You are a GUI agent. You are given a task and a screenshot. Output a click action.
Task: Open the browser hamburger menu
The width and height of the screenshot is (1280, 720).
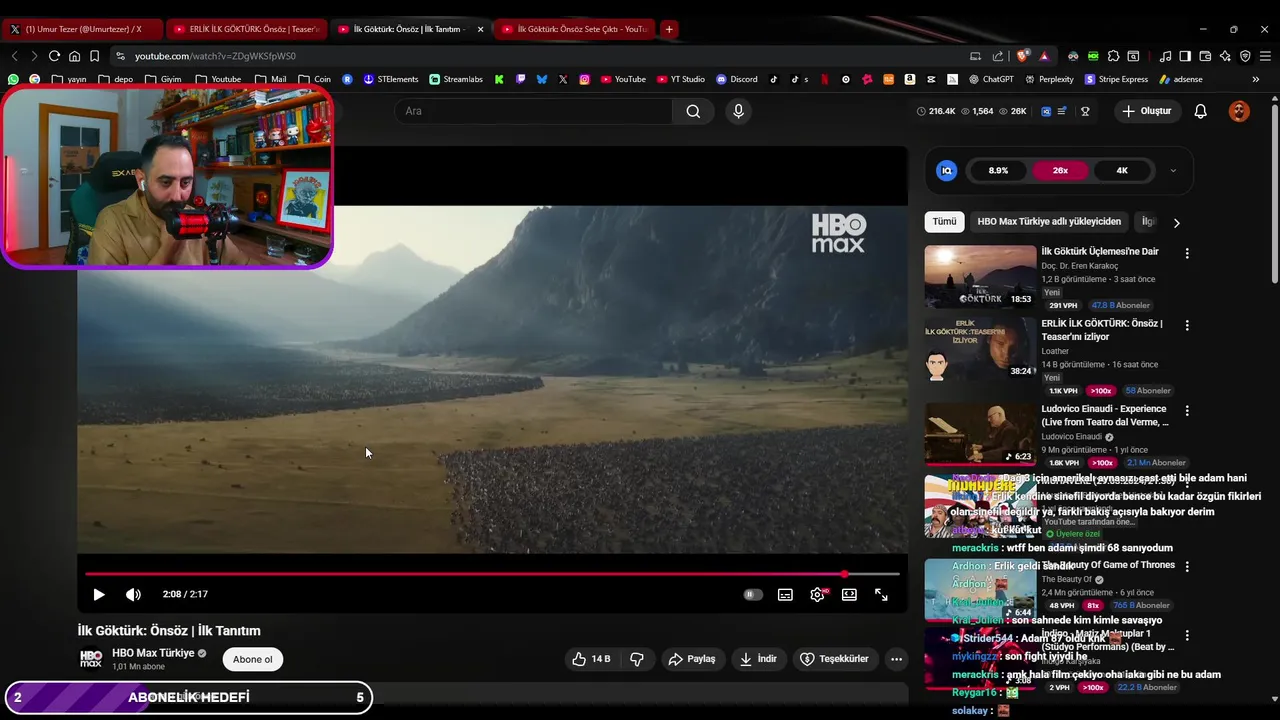click(1266, 56)
